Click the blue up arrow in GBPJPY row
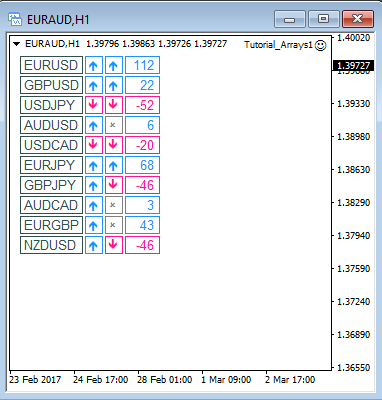 (94, 185)
